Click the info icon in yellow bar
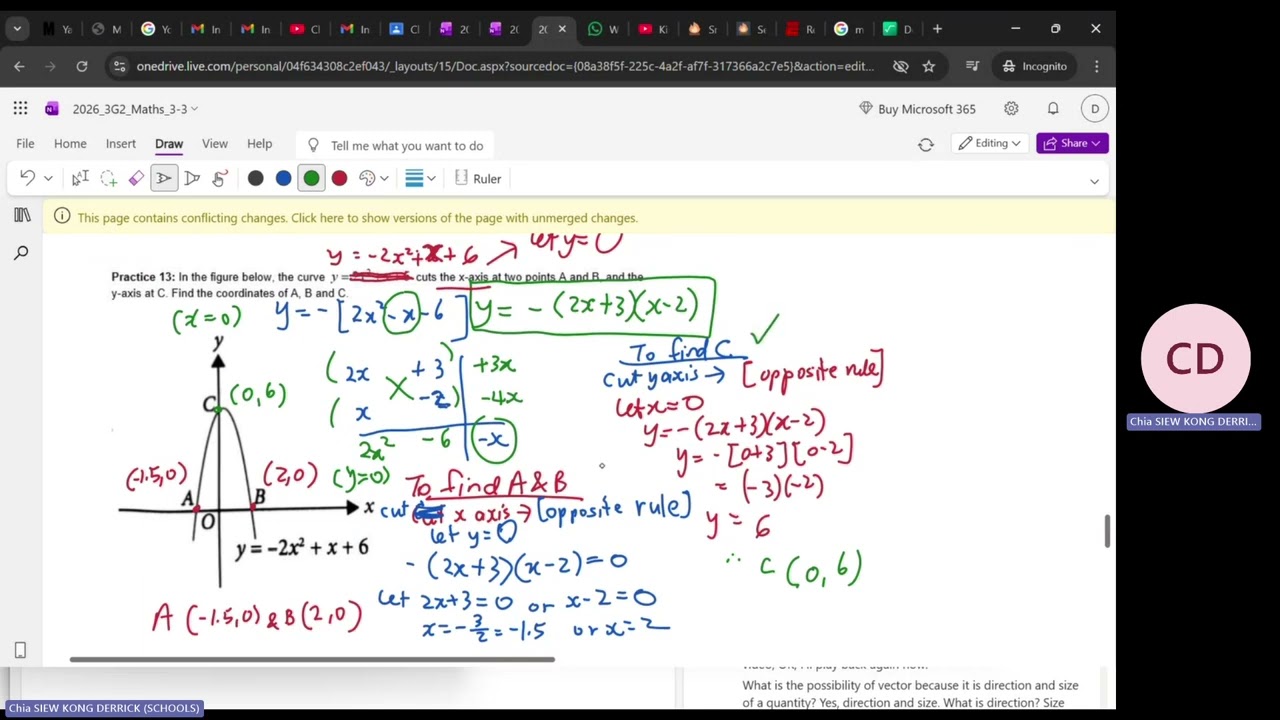Image resolution: width=1280 pixels, height=720 pixels. tap(62, 216)
